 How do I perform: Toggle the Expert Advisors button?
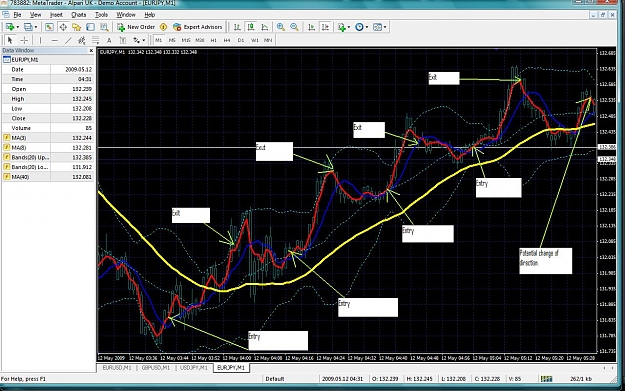coord(198,27)
